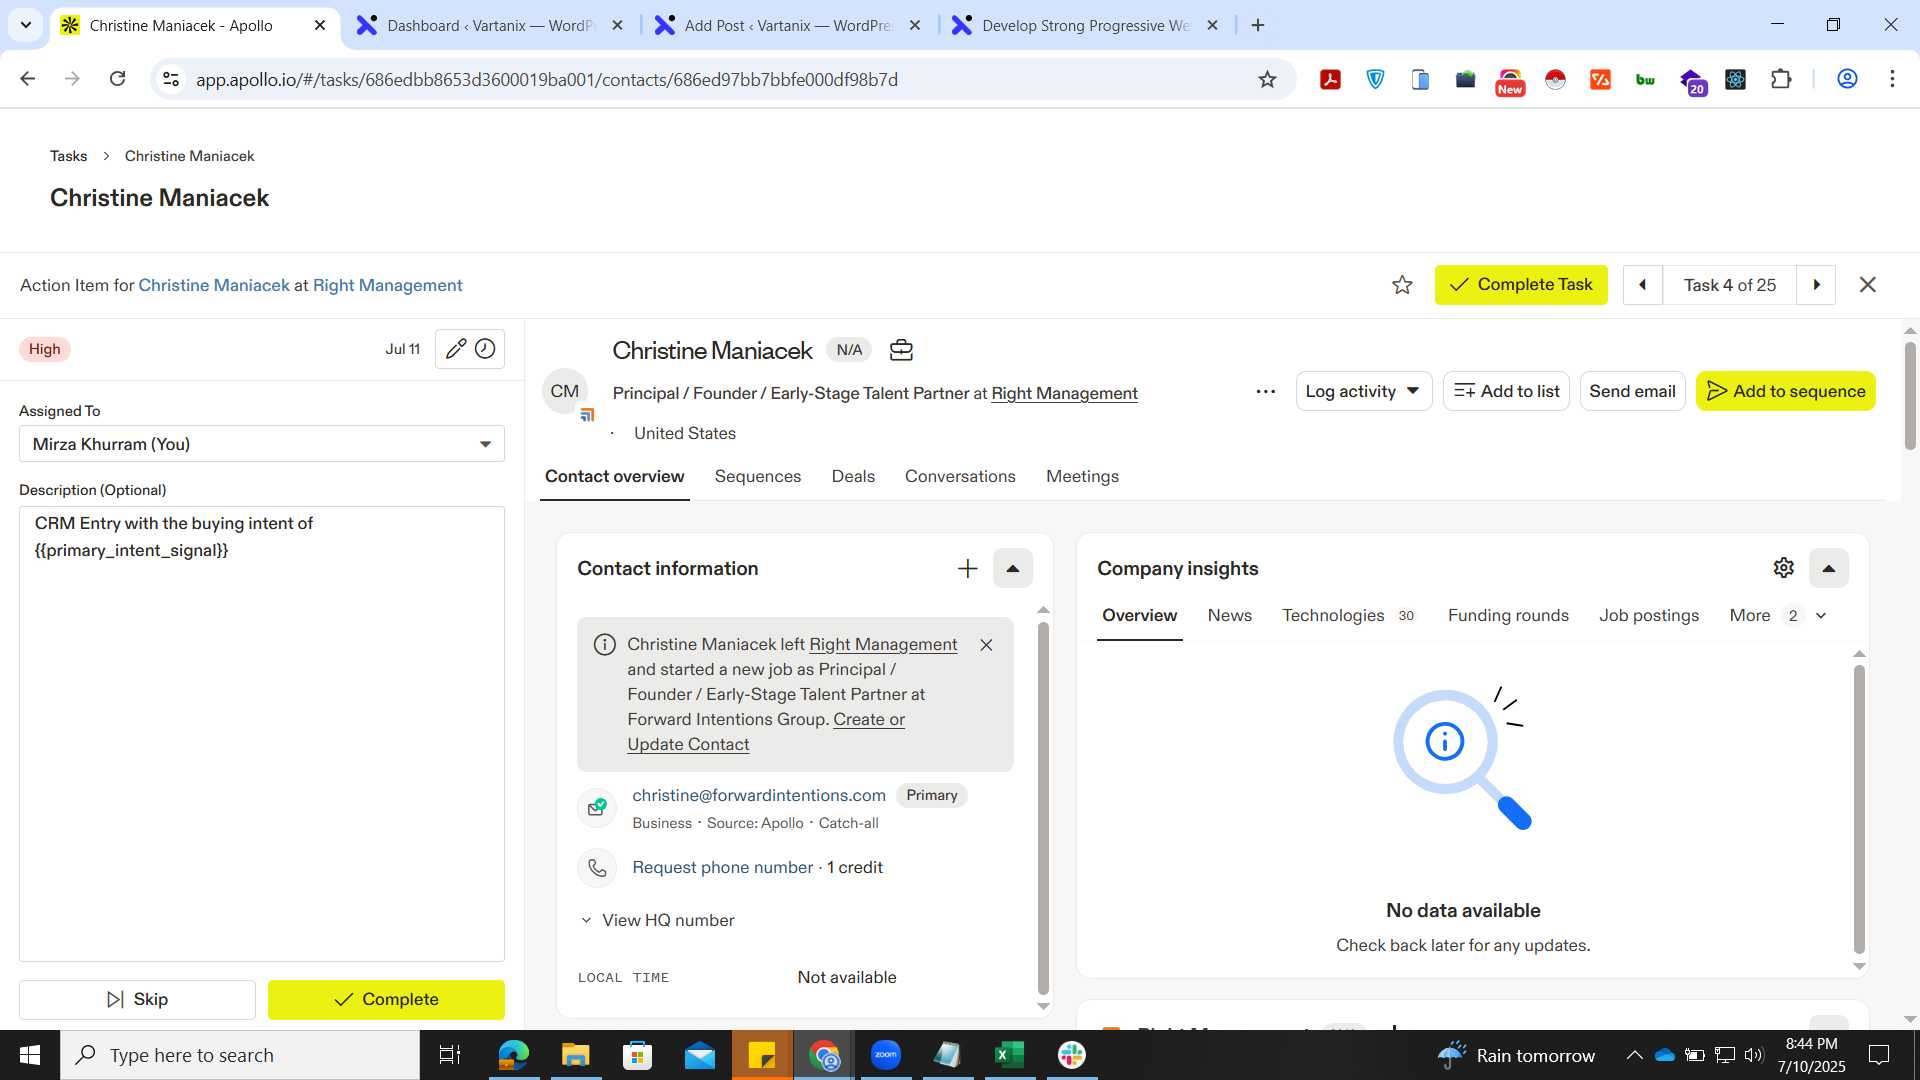Switch to the Deals tab
Image resolution: width=1920 pixels, height=1080 pixels.
click(853, 477)
